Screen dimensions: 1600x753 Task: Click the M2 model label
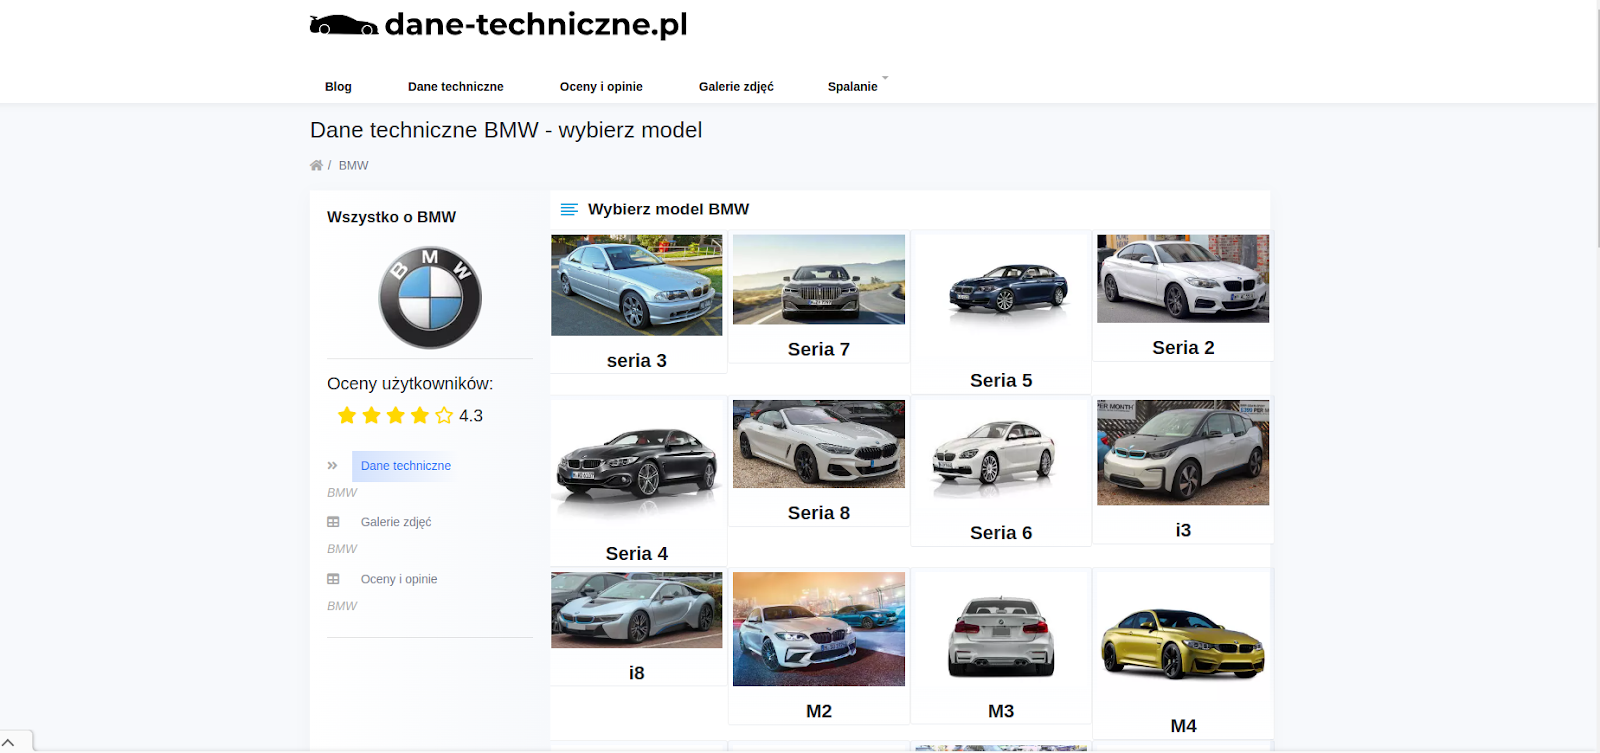pos(819,711)
